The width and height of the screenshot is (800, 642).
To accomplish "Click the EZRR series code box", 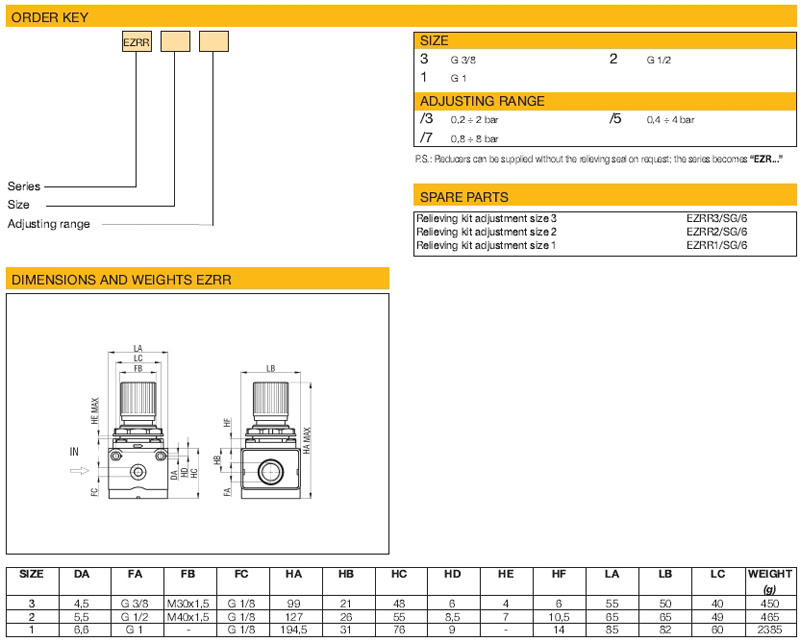I will click(x=136, y=42).
